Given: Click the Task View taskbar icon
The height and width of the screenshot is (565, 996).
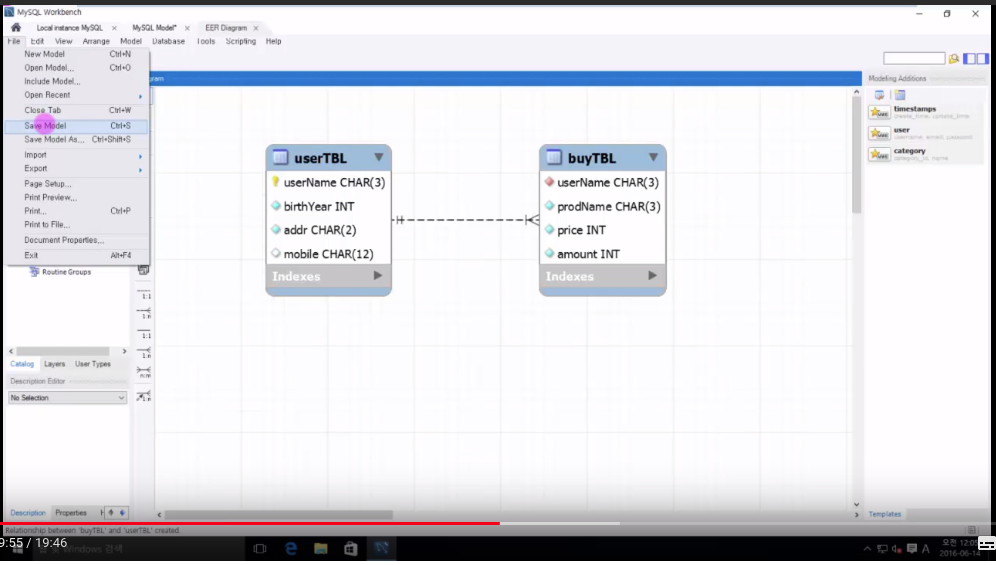Looking at the screenshot, I should click(x=260, y=548).
